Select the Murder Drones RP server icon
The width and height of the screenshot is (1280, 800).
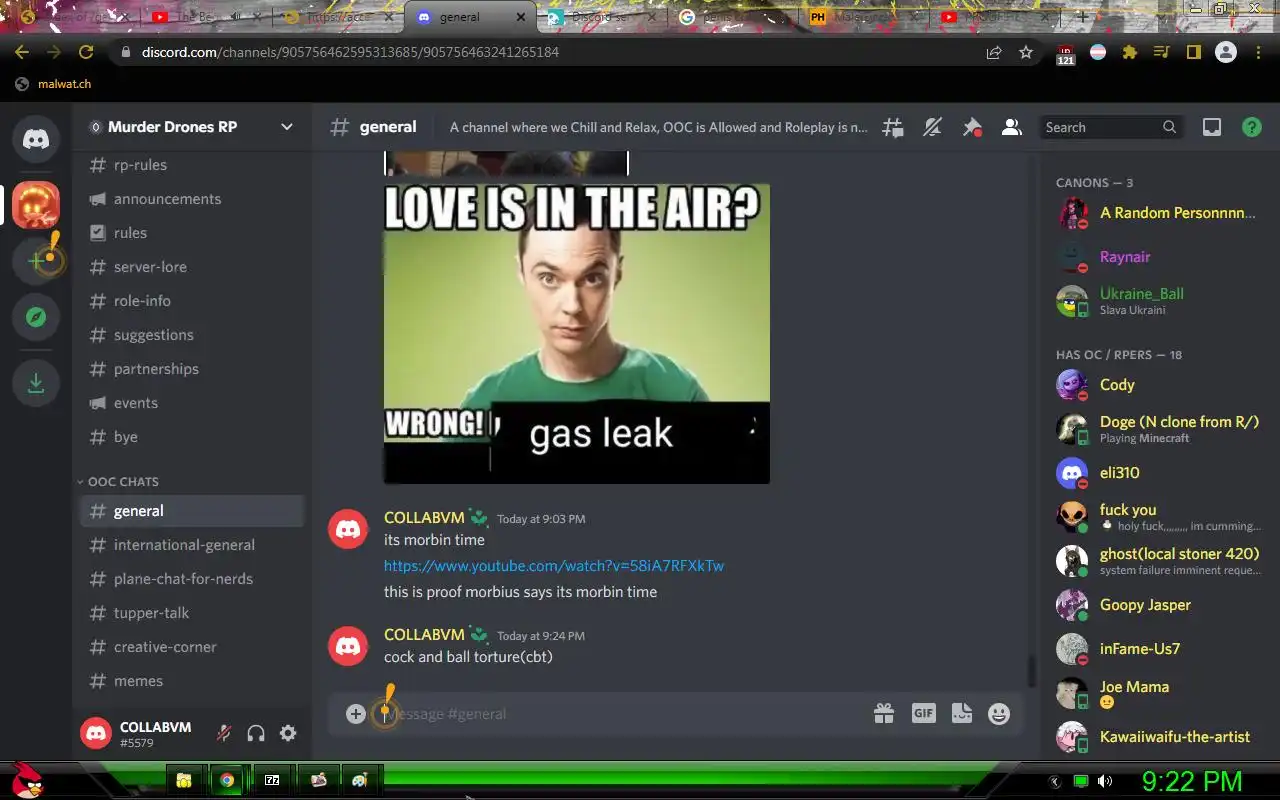36,205
